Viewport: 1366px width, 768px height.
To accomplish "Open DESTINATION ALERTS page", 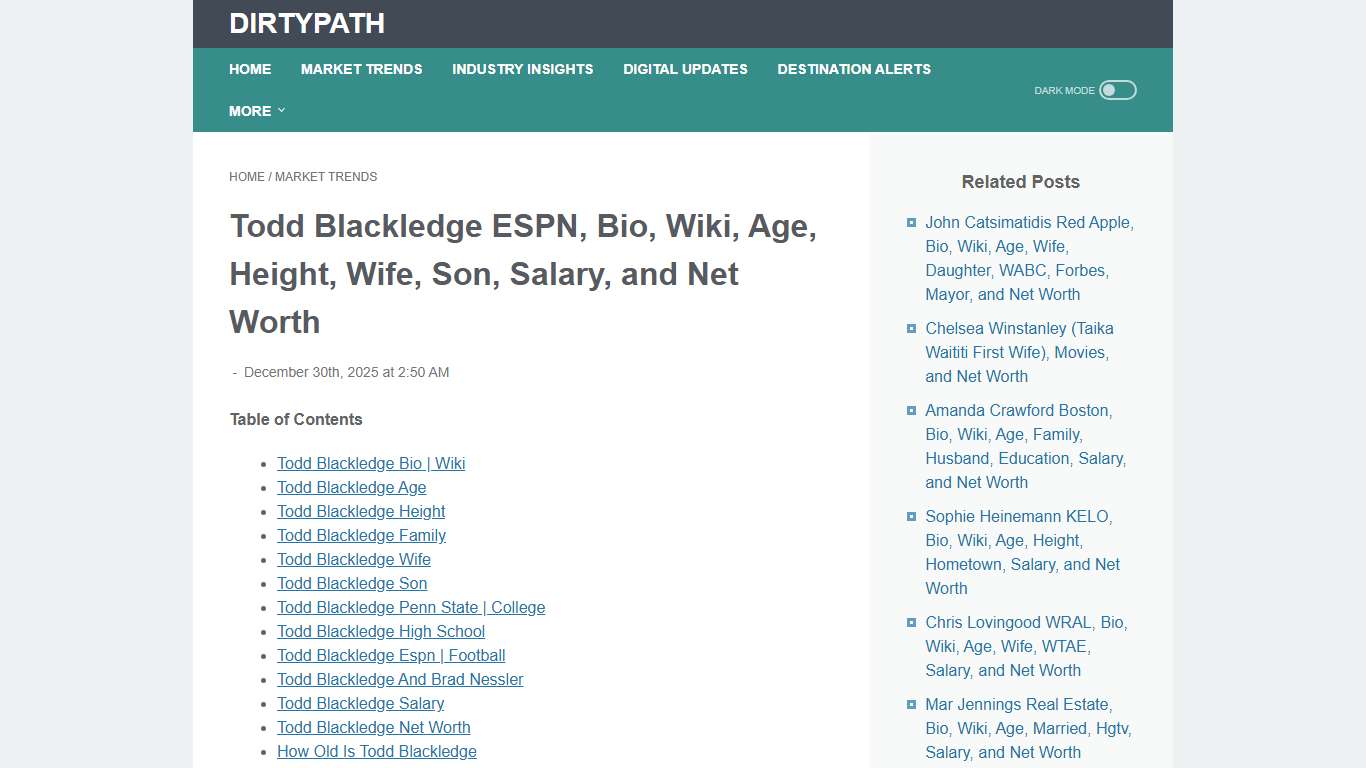I will click(854, 69).
